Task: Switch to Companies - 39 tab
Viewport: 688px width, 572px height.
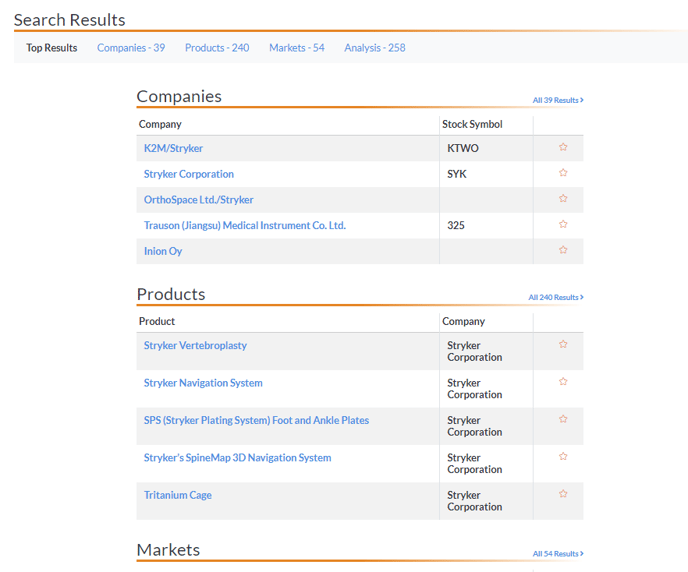Action: 131,48
